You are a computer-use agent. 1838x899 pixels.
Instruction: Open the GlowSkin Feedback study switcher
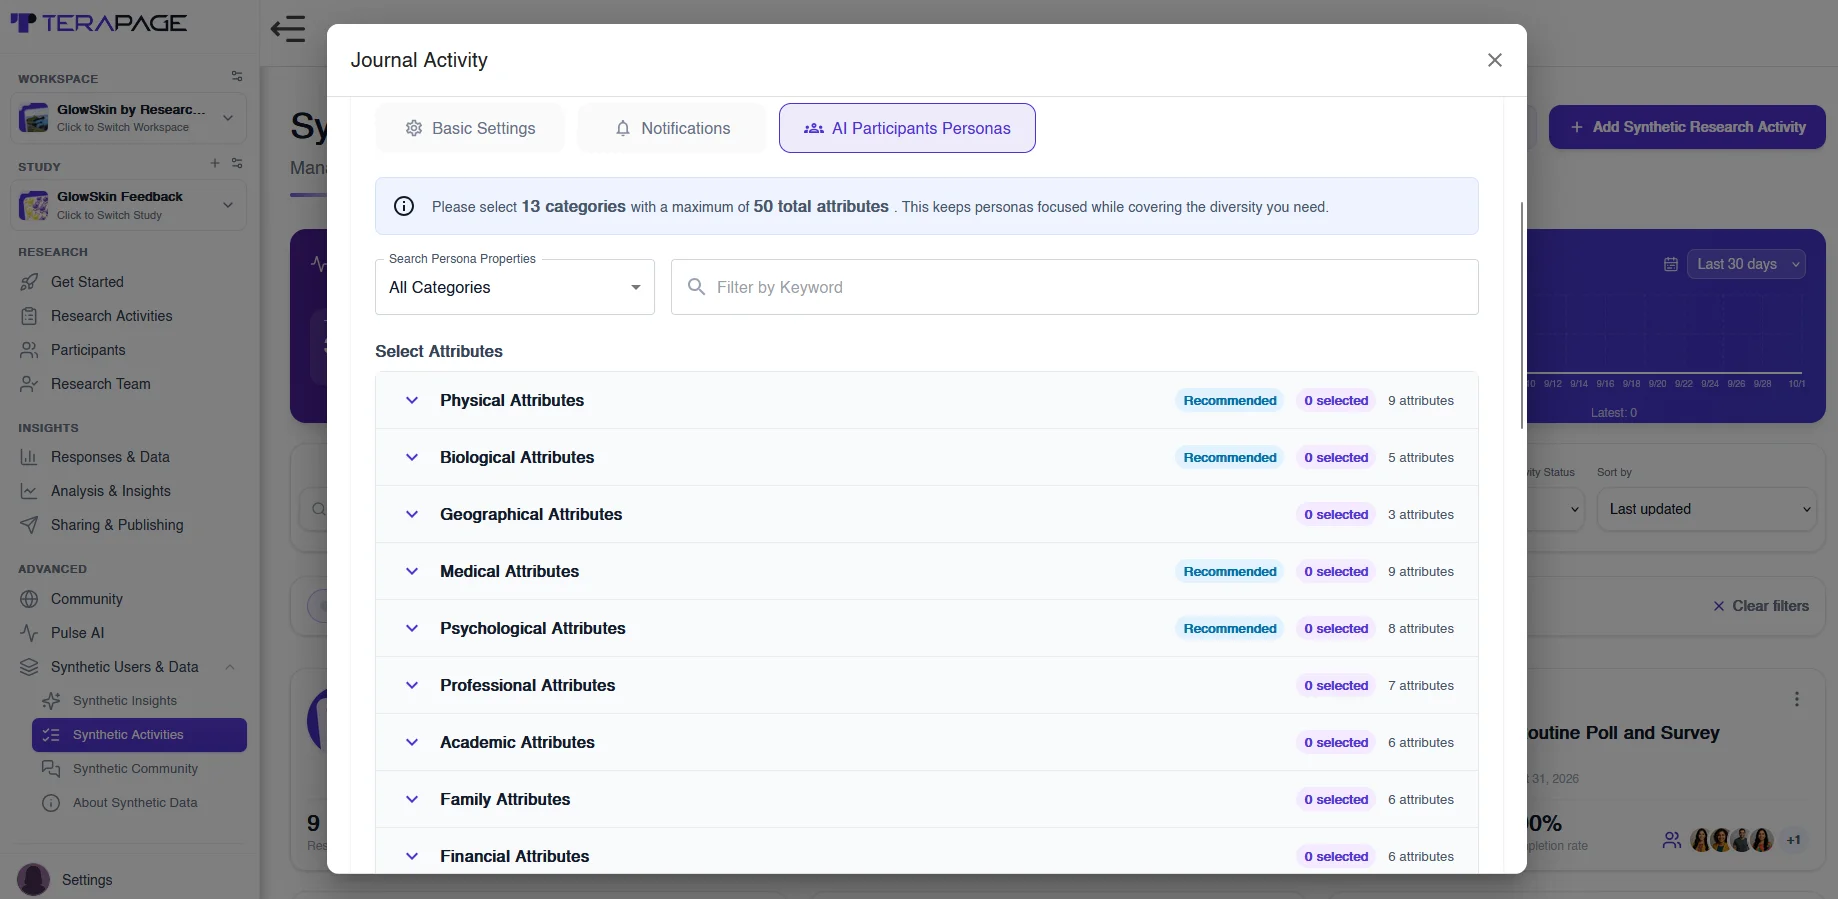click(x=129, y=205)
